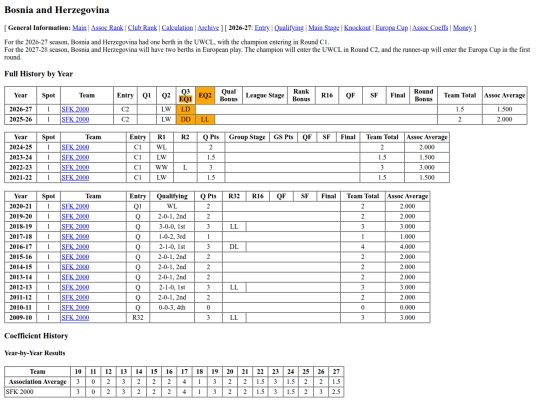The height and width of the screenshot is (405, 540).
Task: Click the League Stage column header
Action: click(265, 95)
